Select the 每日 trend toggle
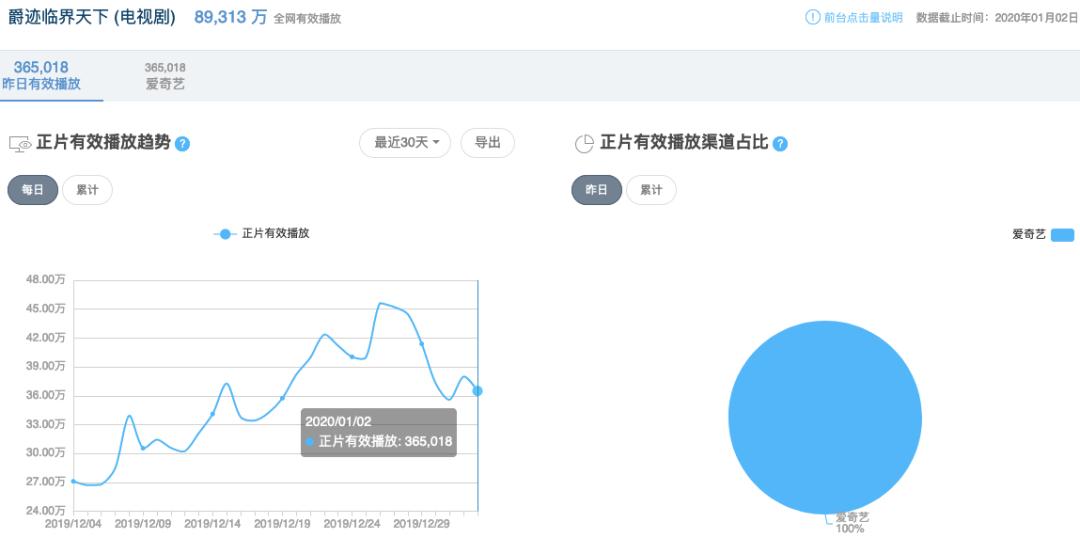Screen dimensions: 1080x538 pyautogui.click(x=32, y=190)
